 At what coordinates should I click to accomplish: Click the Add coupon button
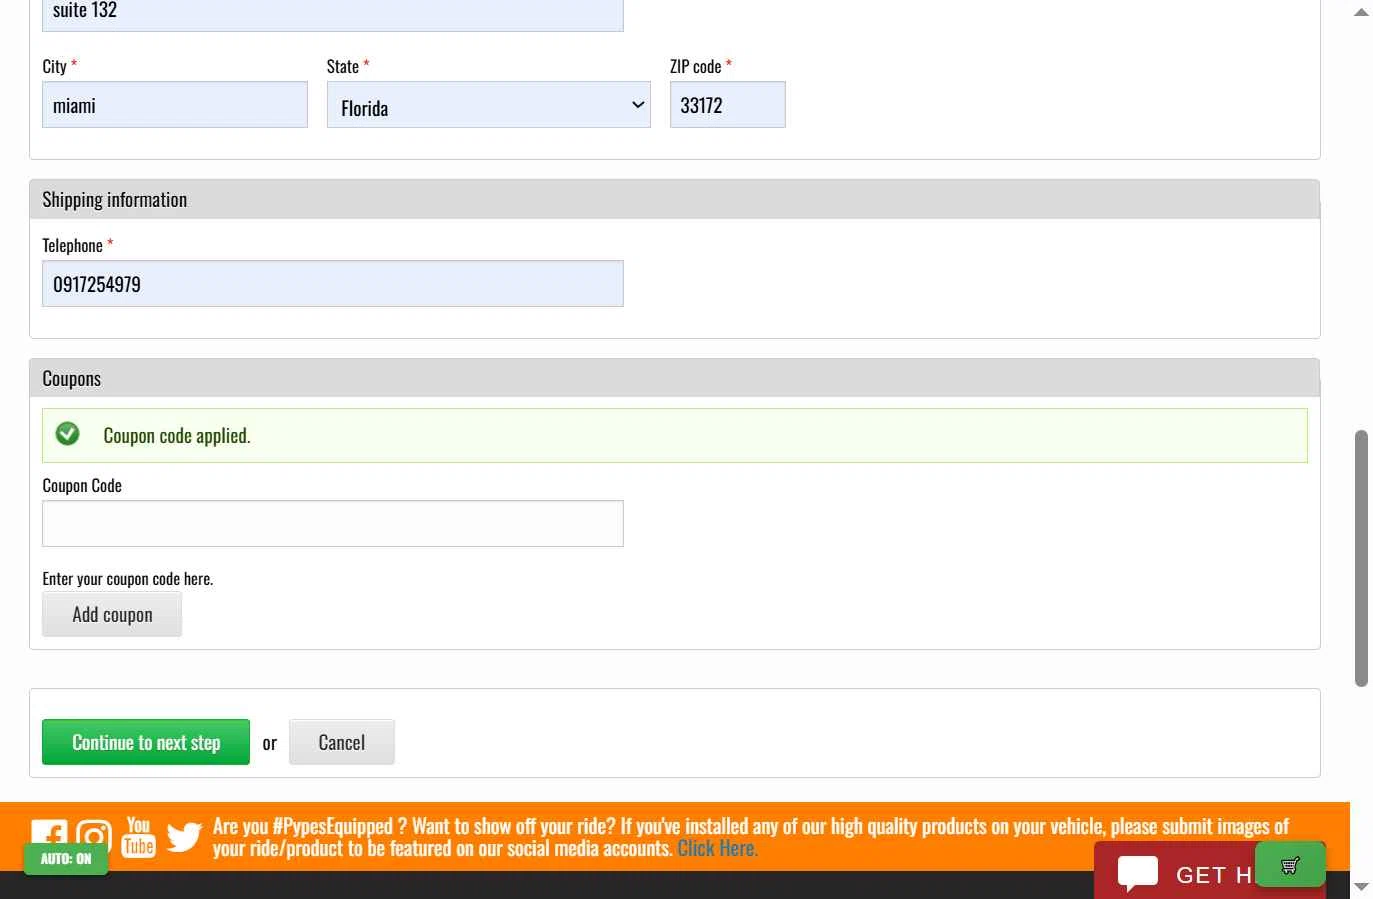click(x=112, y=614)
